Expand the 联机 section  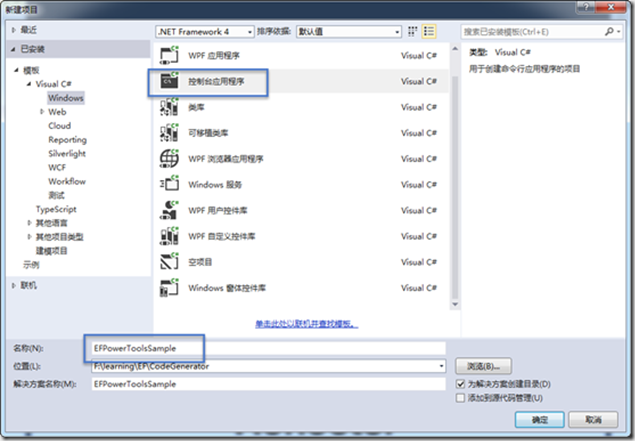[x=13, y=285]
